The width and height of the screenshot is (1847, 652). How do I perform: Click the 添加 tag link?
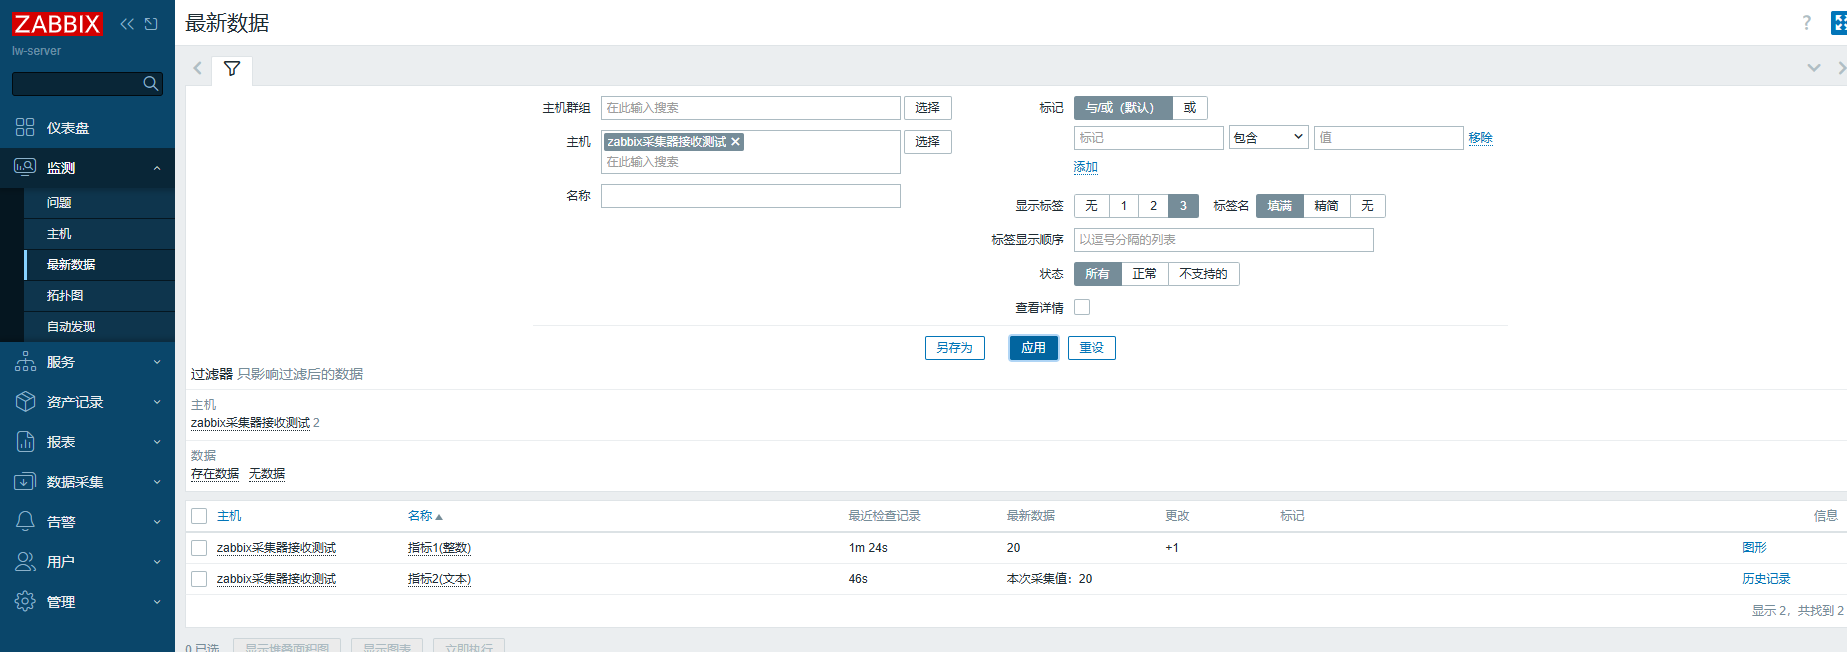click(1086, 167)
